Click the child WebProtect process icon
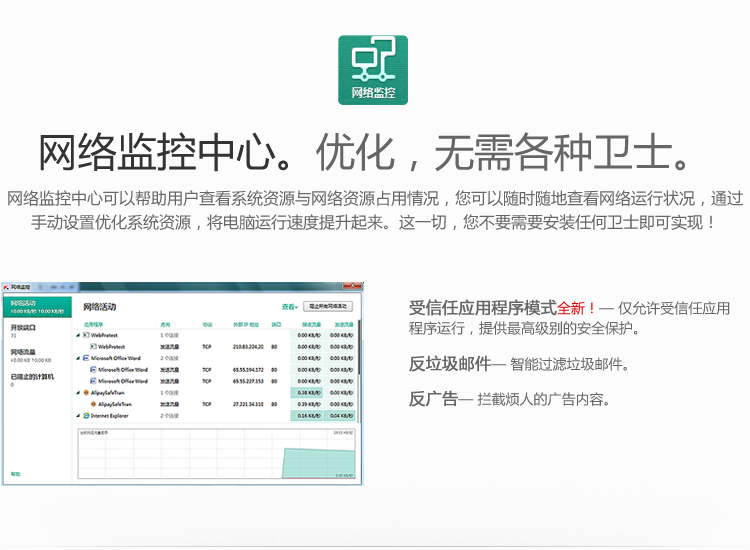The height and width of the screenshot is (550, 750). (x=93, y=346)
